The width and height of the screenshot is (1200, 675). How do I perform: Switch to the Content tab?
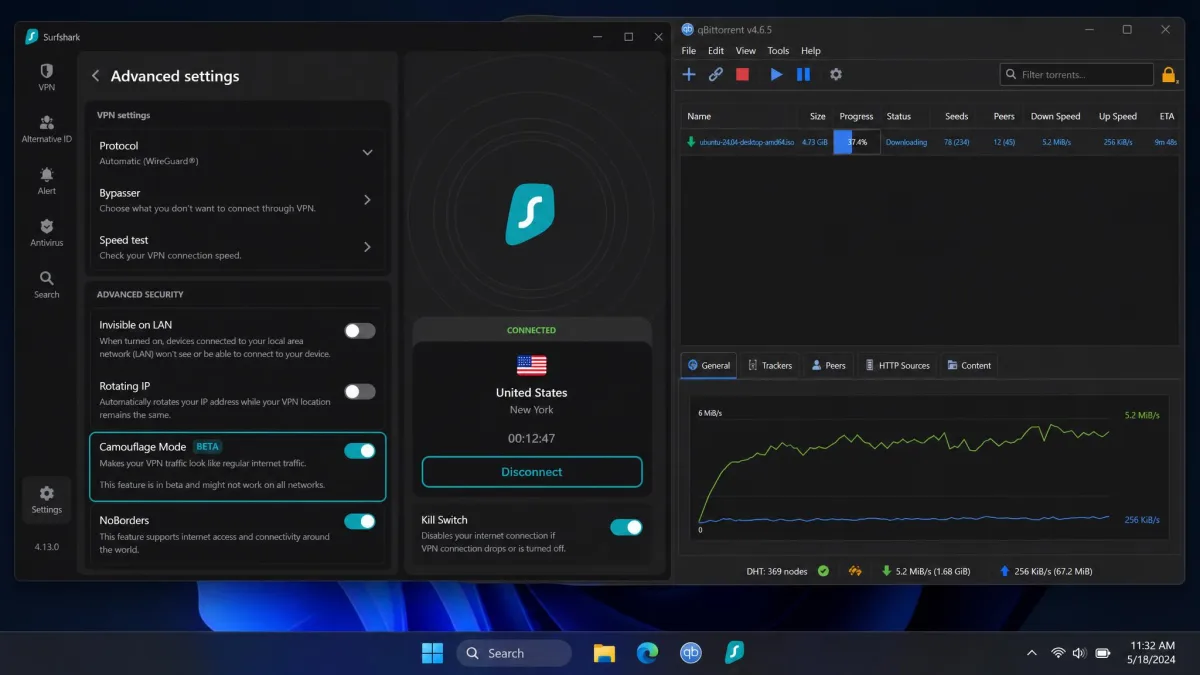pyautogui.click(x=969, y=365)
